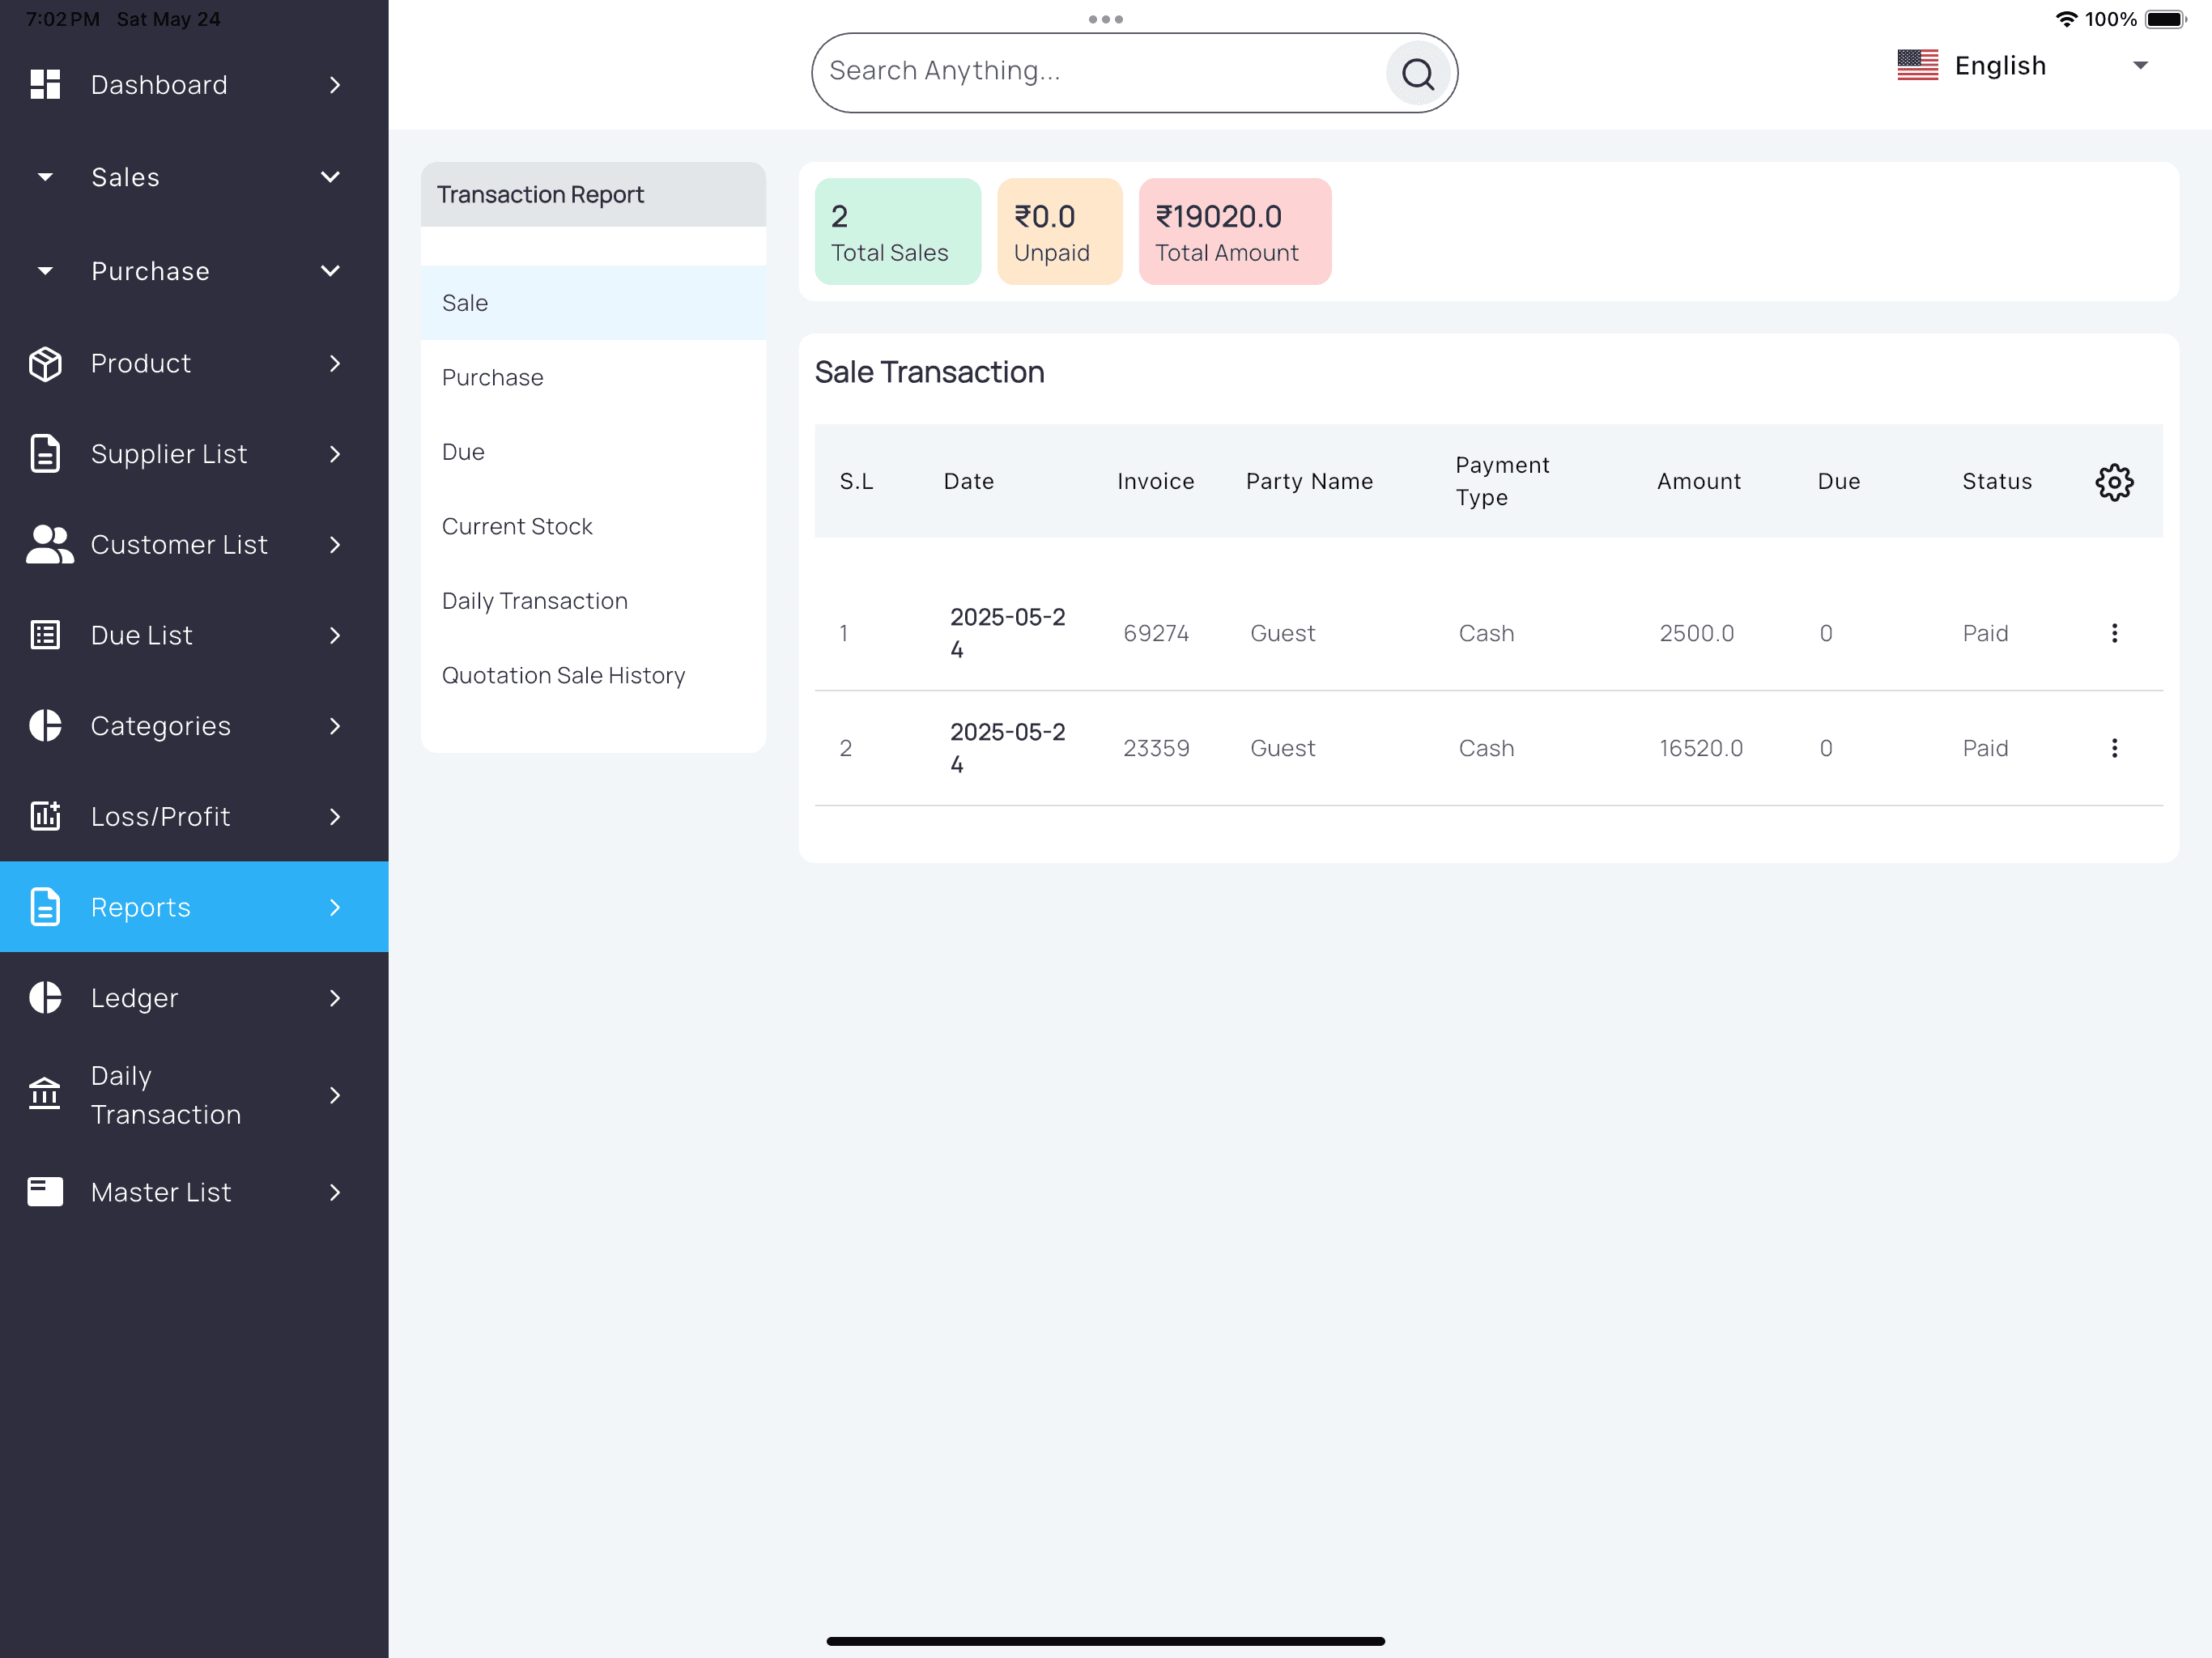Image resolution: width=2212 pixels, height=1658 pixels.
Task: Click the Date column header
Action: pos(968,482)
